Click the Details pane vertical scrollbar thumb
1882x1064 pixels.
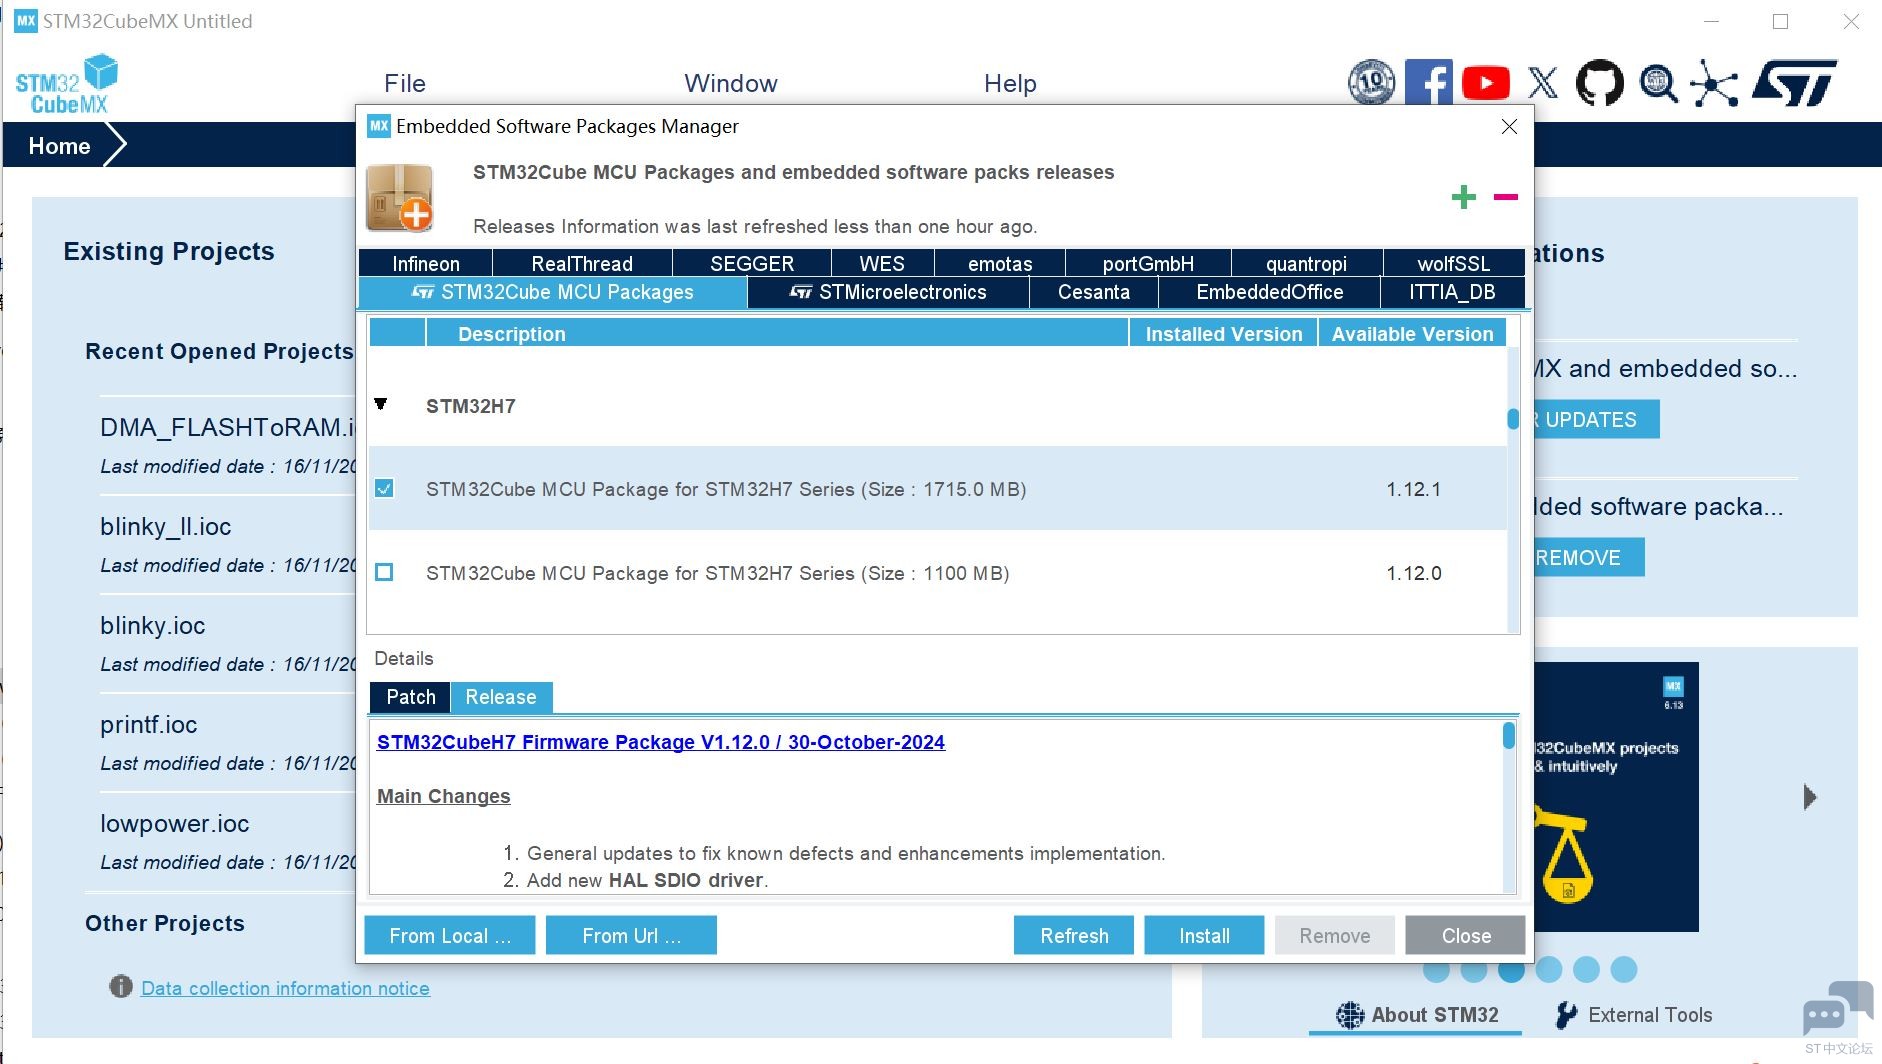(x=1509, y=736)
